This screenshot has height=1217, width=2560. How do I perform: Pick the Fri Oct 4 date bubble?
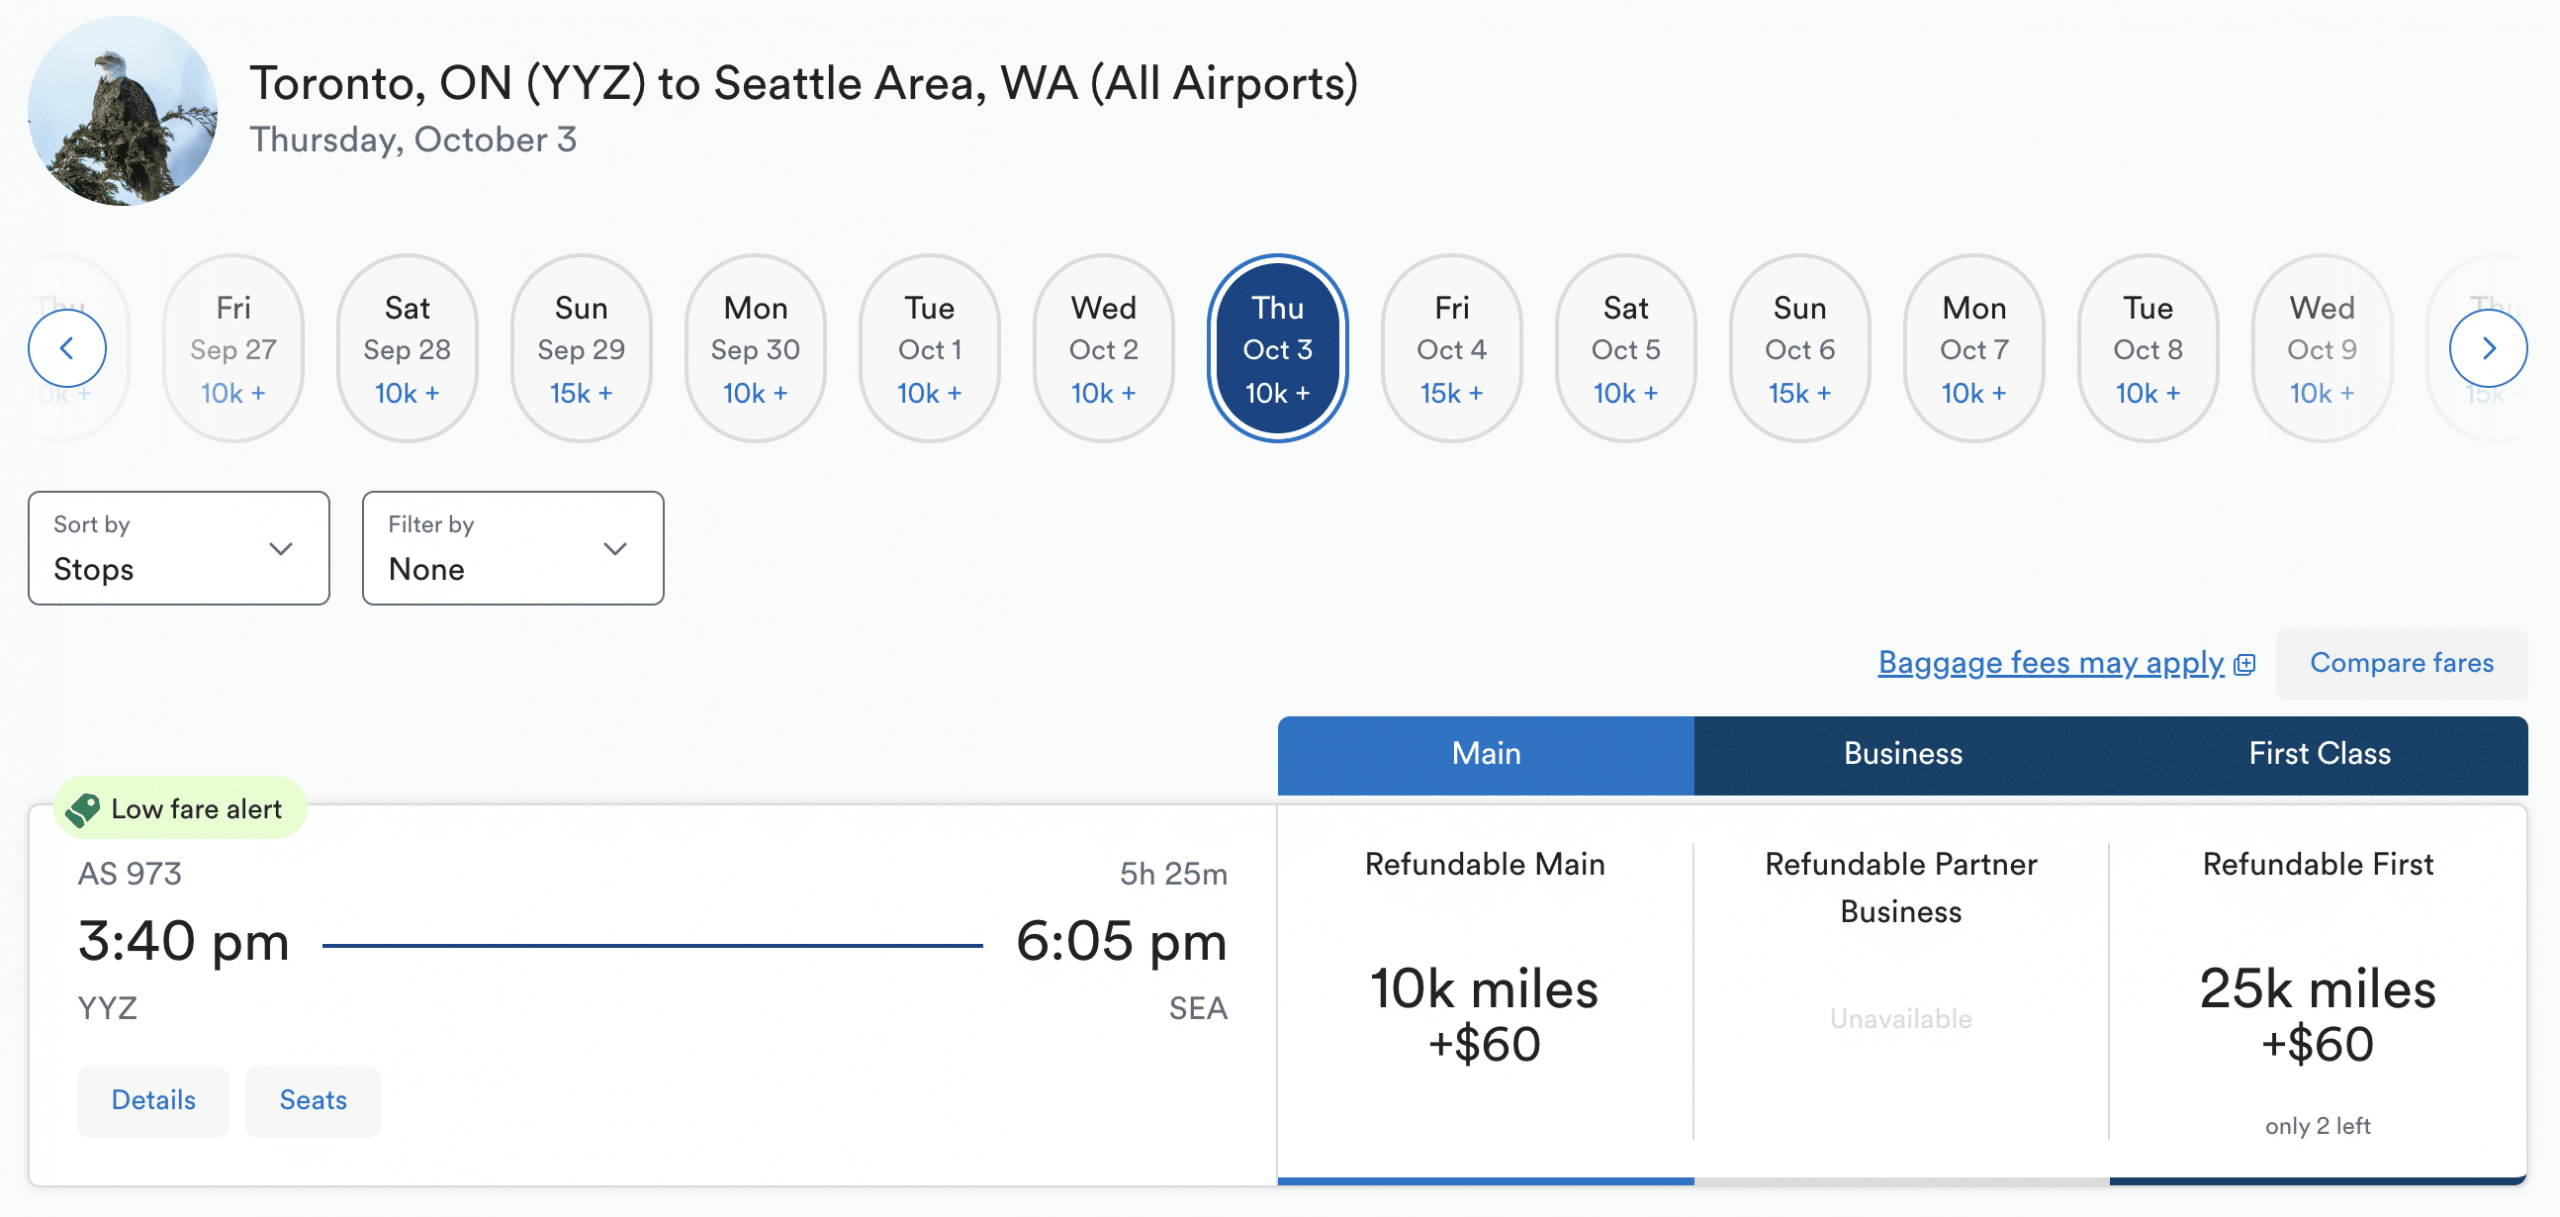[x=1452, y=348]
